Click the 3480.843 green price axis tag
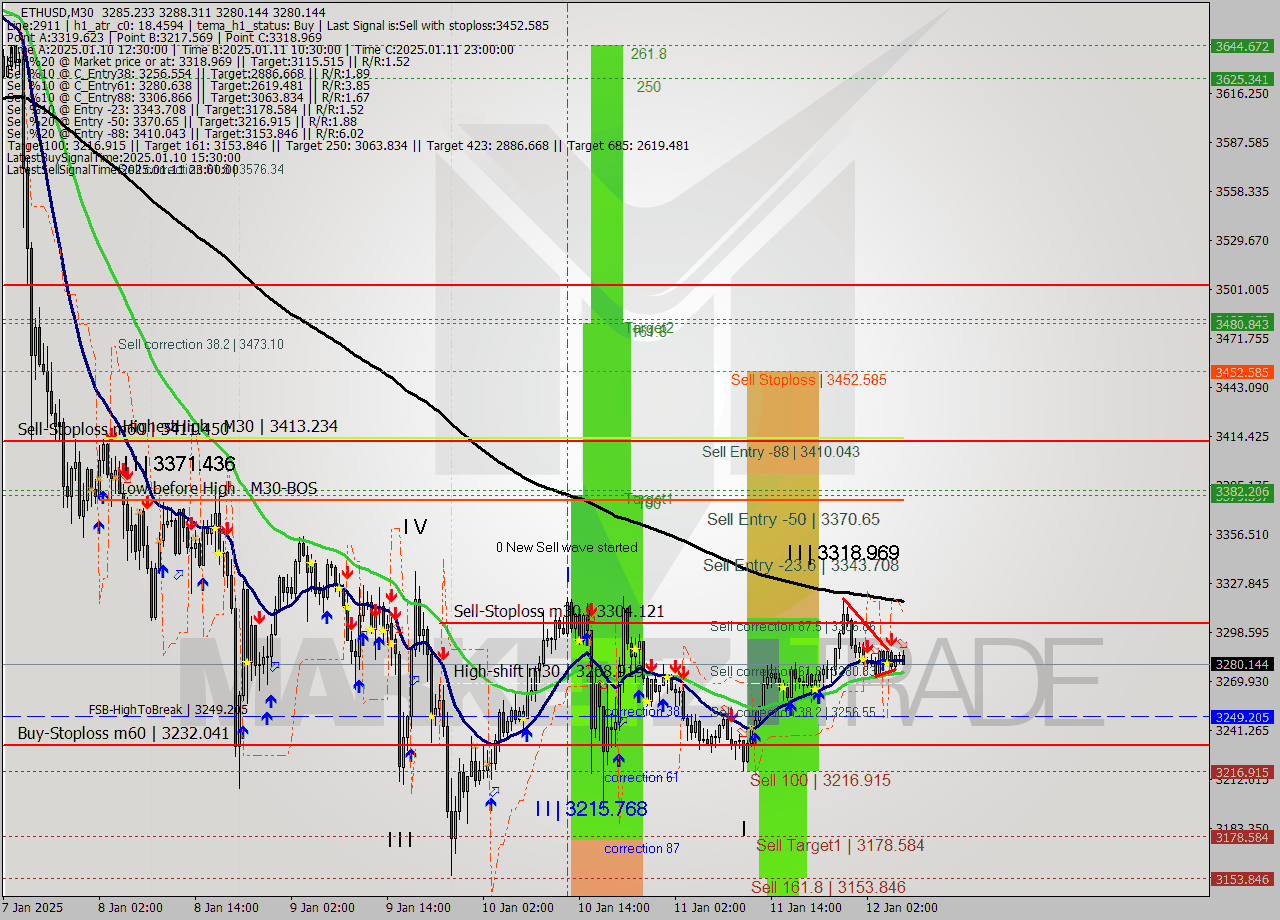 pyautogui.click(x=1241, y=323)
